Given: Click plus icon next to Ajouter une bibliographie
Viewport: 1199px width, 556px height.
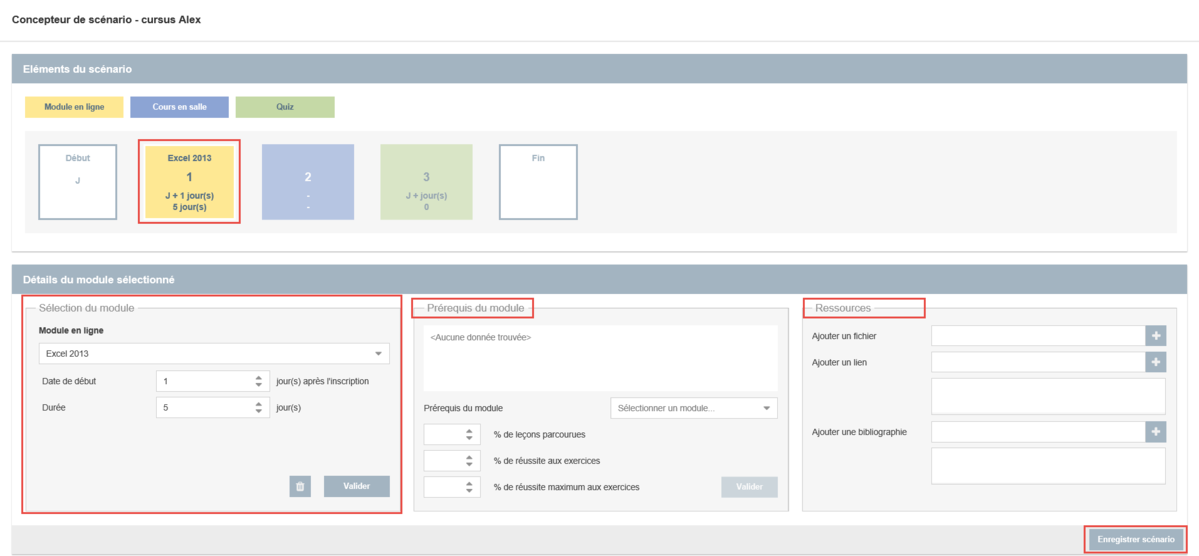Looking at the screenshot, I should 1155,432.
